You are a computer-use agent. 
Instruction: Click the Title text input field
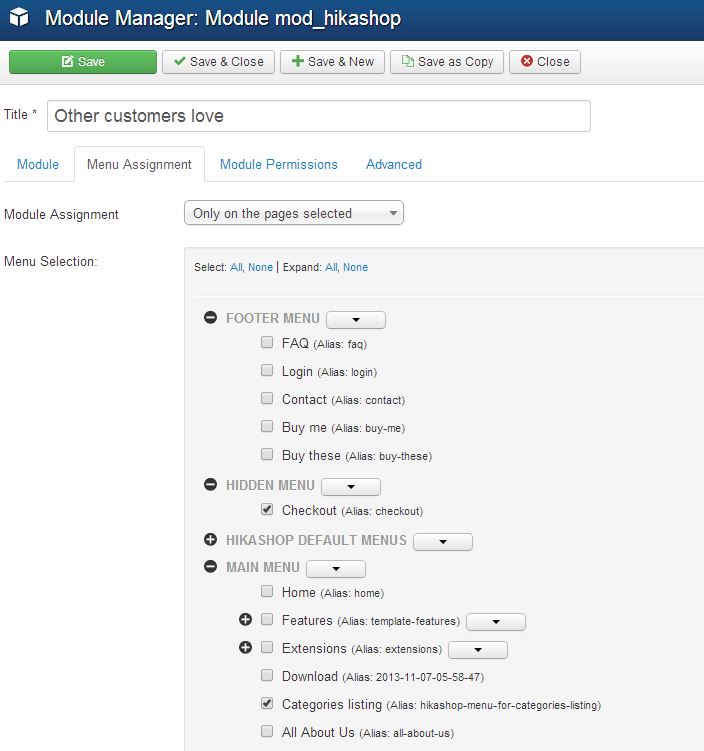tap(318, 116)
